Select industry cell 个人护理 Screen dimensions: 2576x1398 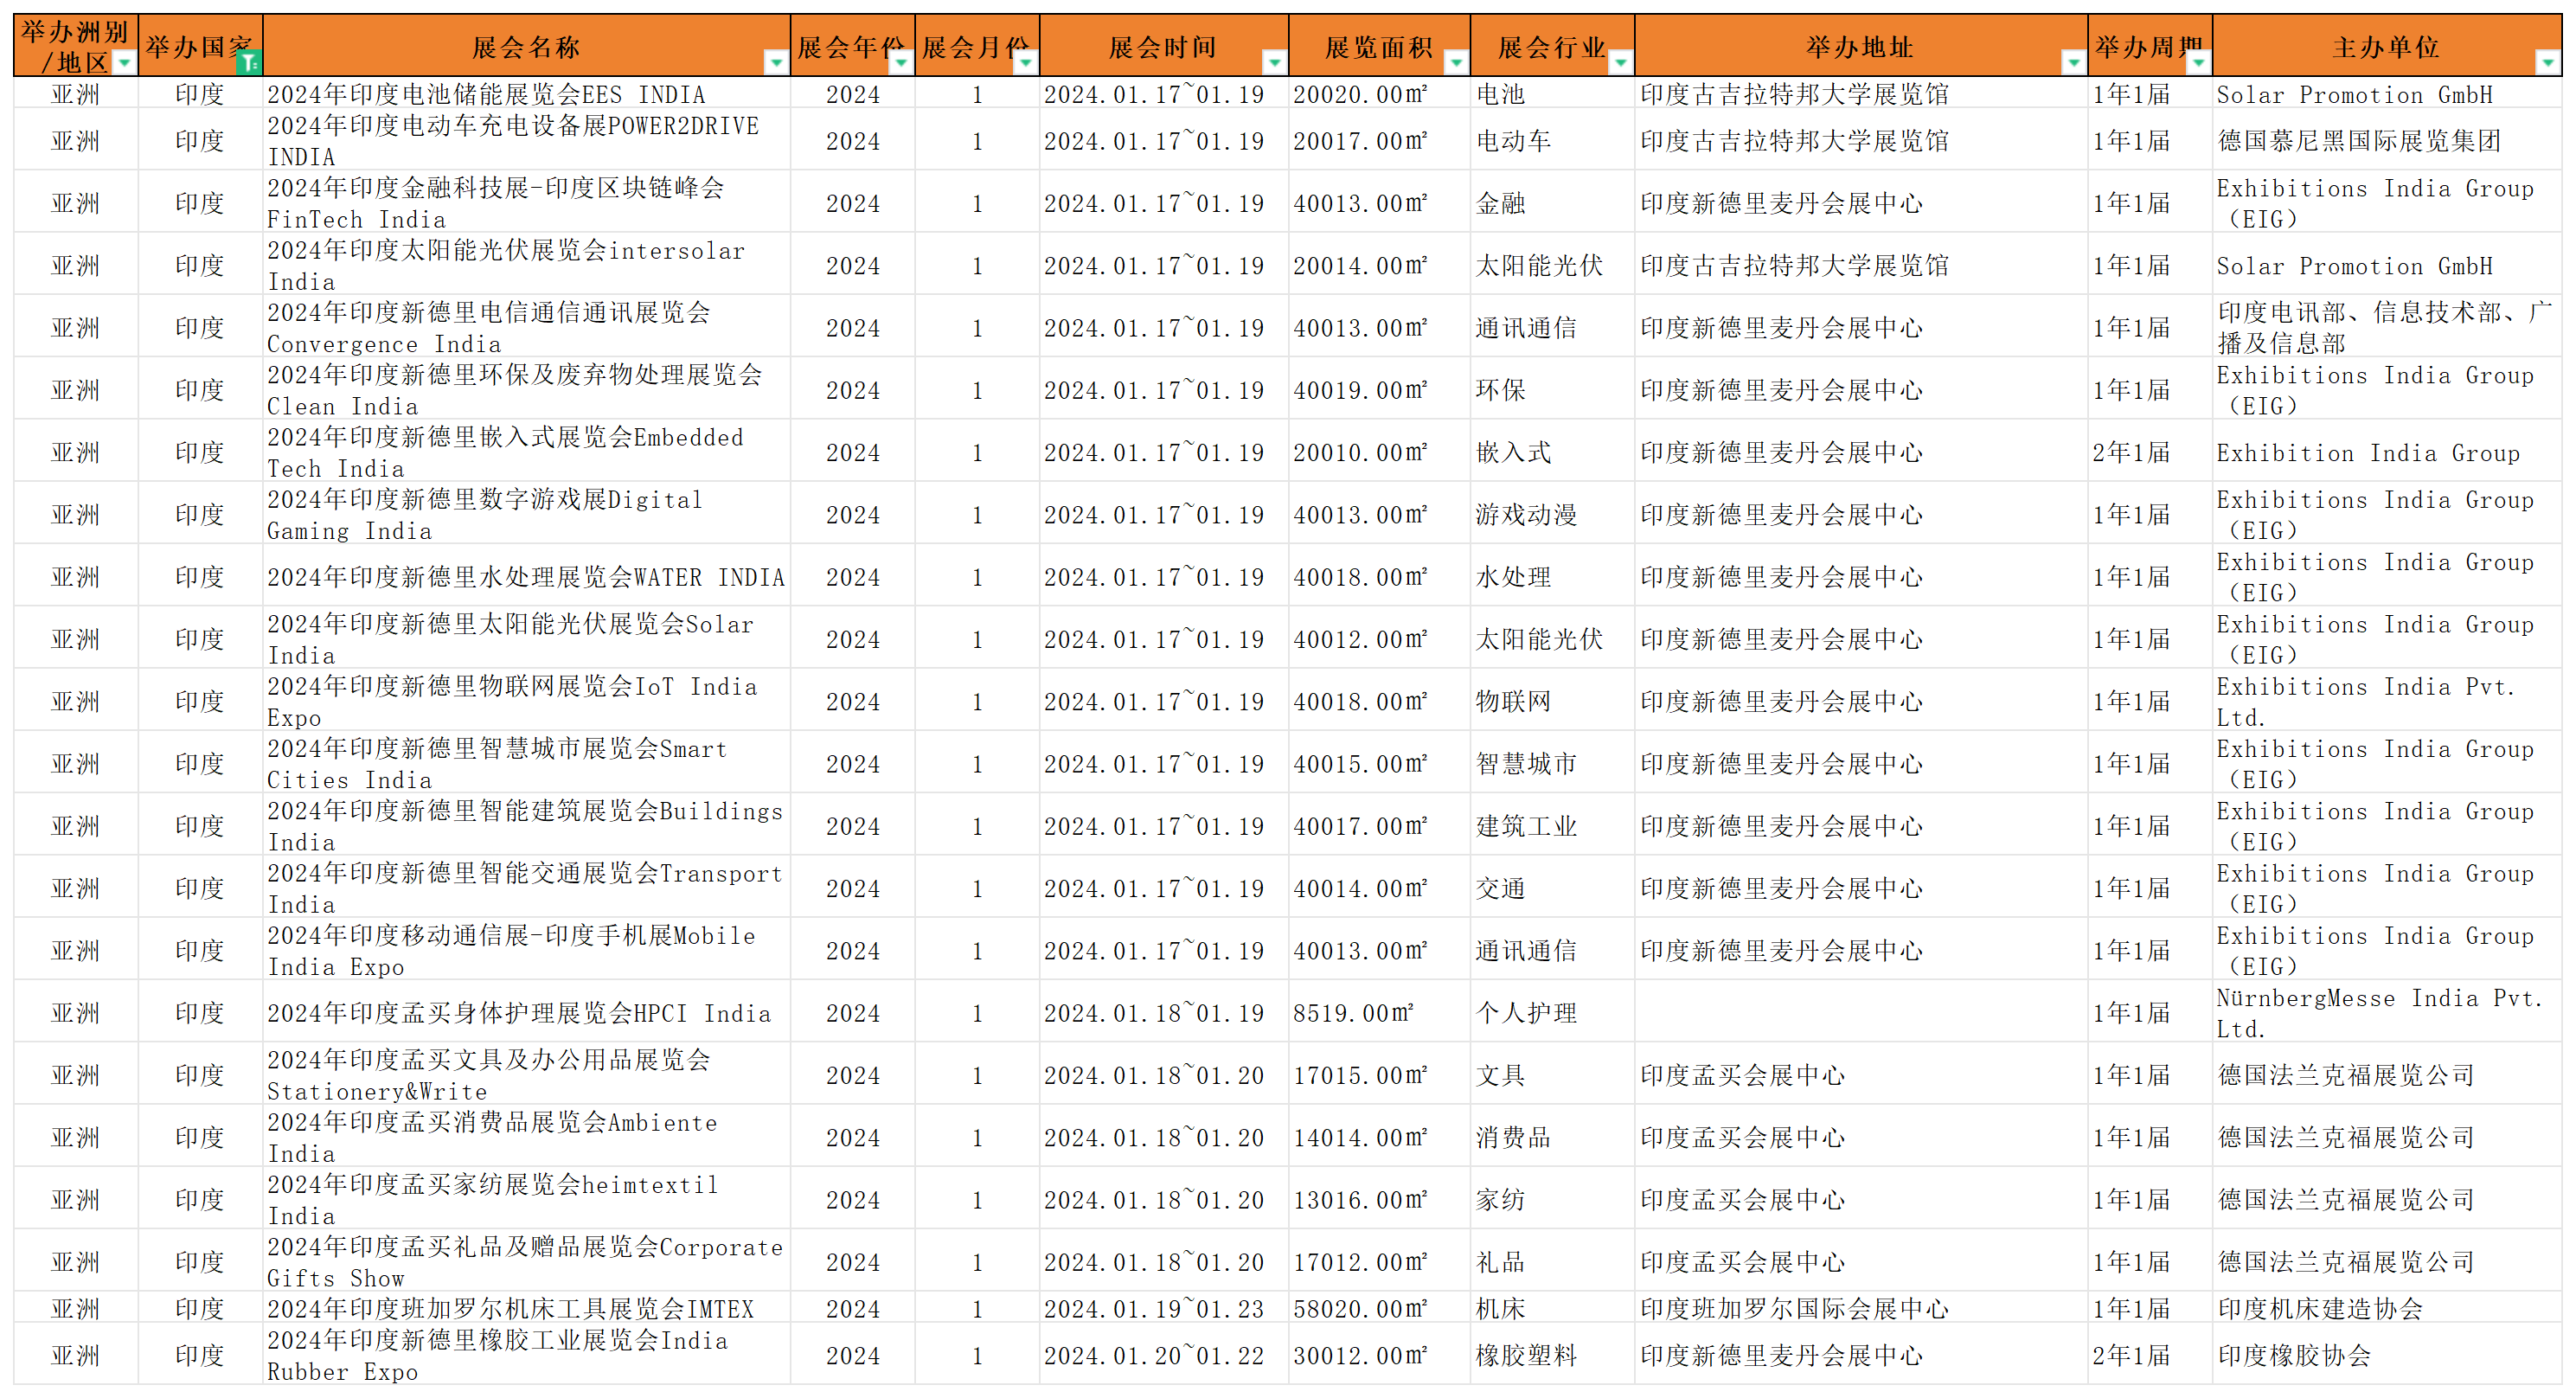point(1552,1012)
